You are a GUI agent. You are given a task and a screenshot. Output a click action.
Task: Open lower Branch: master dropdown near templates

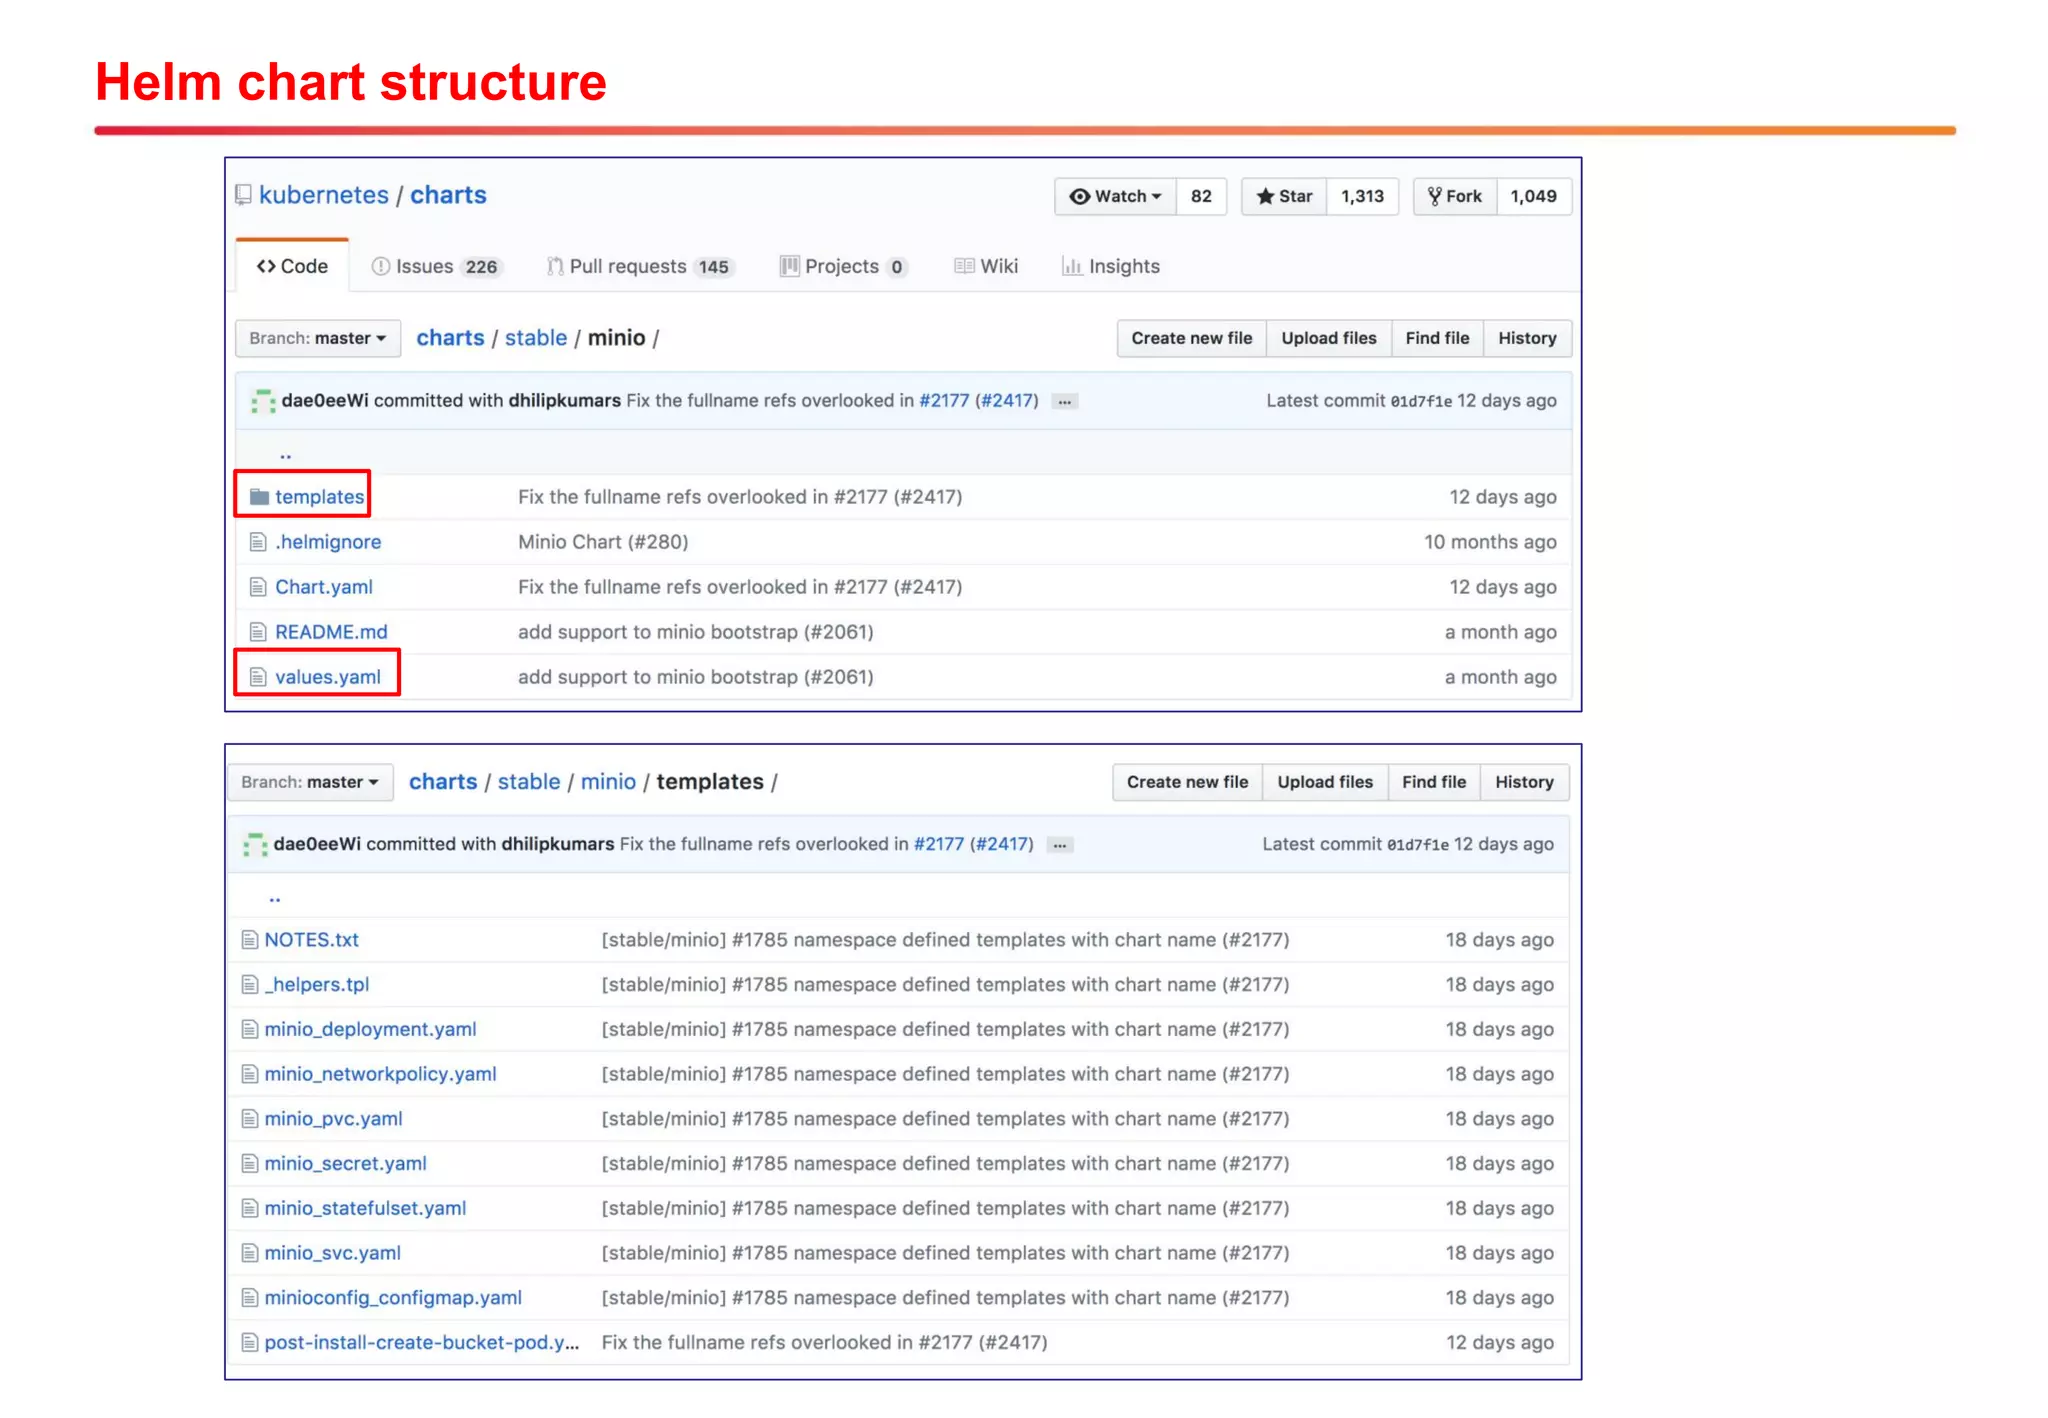click(310, 782)
